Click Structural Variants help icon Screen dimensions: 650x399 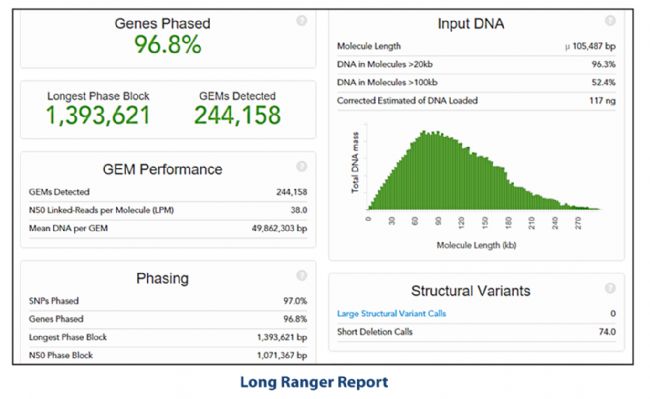[610, 288]
